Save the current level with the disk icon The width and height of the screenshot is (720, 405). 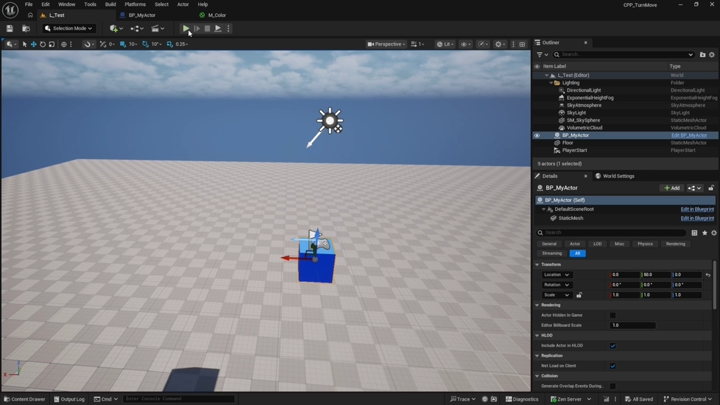(10, 28)
